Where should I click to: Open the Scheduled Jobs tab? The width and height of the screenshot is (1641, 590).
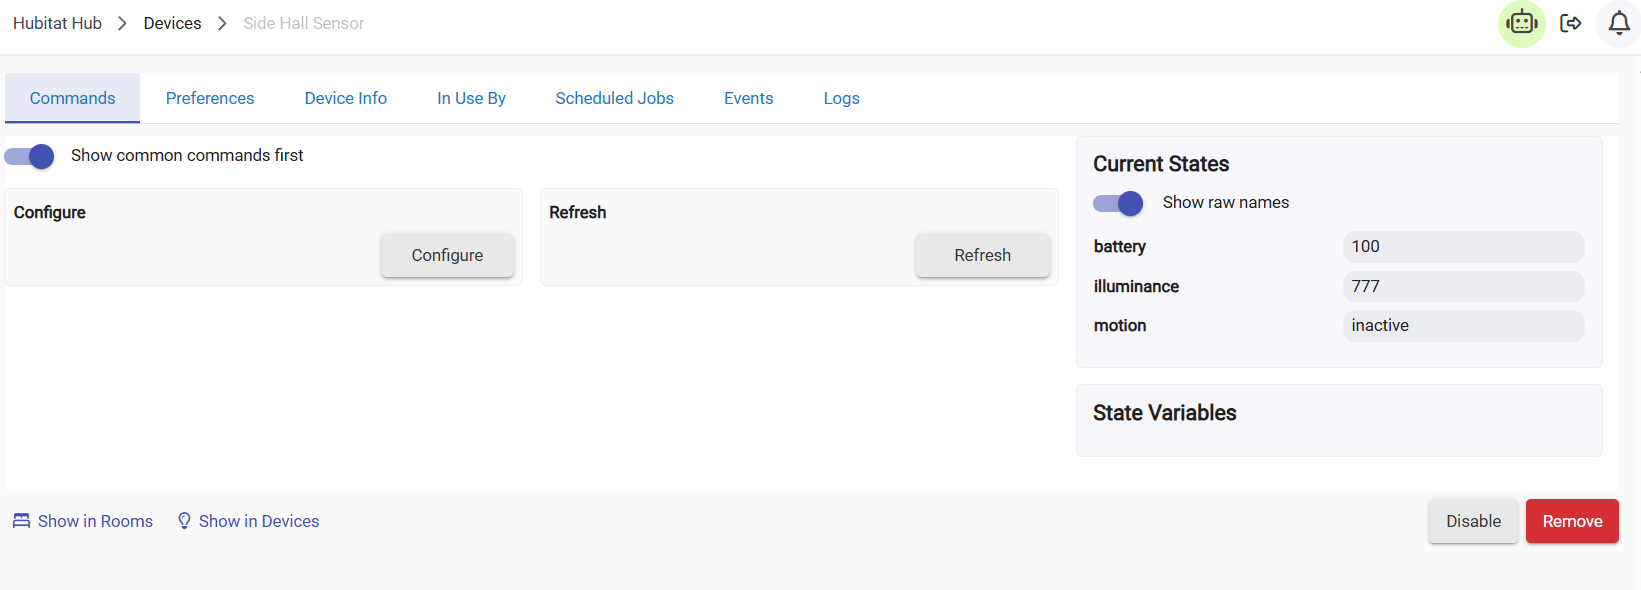coord(614,98)
